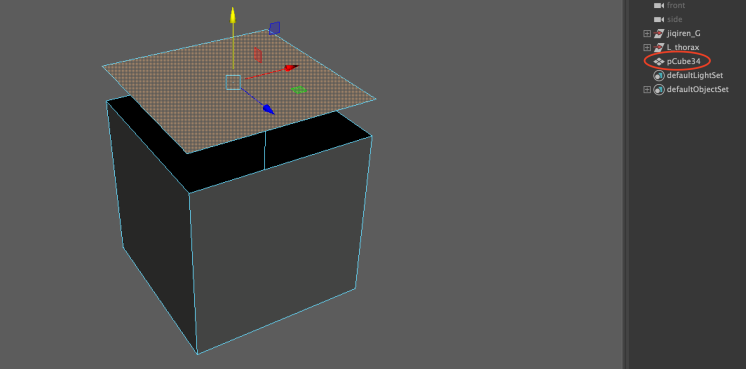Click the defaultLightSet set icon

658,76
